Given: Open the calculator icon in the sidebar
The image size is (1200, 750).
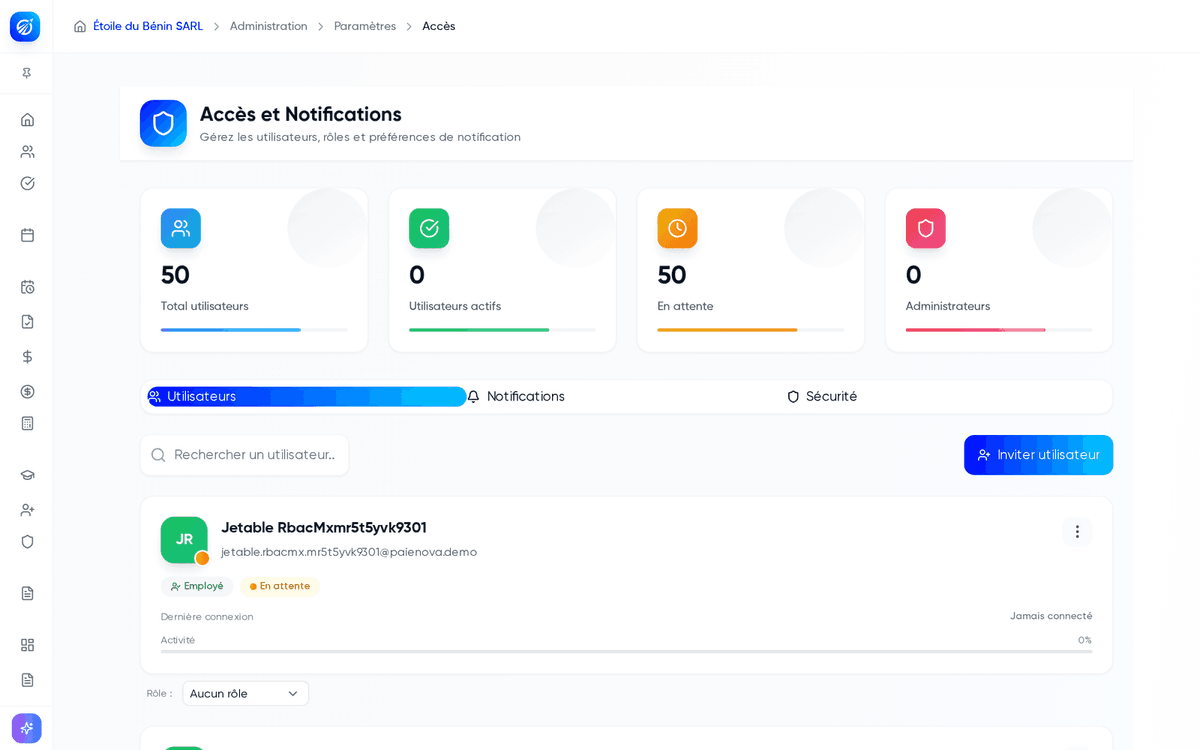Looking at the screenshot, I should [27, 423].
